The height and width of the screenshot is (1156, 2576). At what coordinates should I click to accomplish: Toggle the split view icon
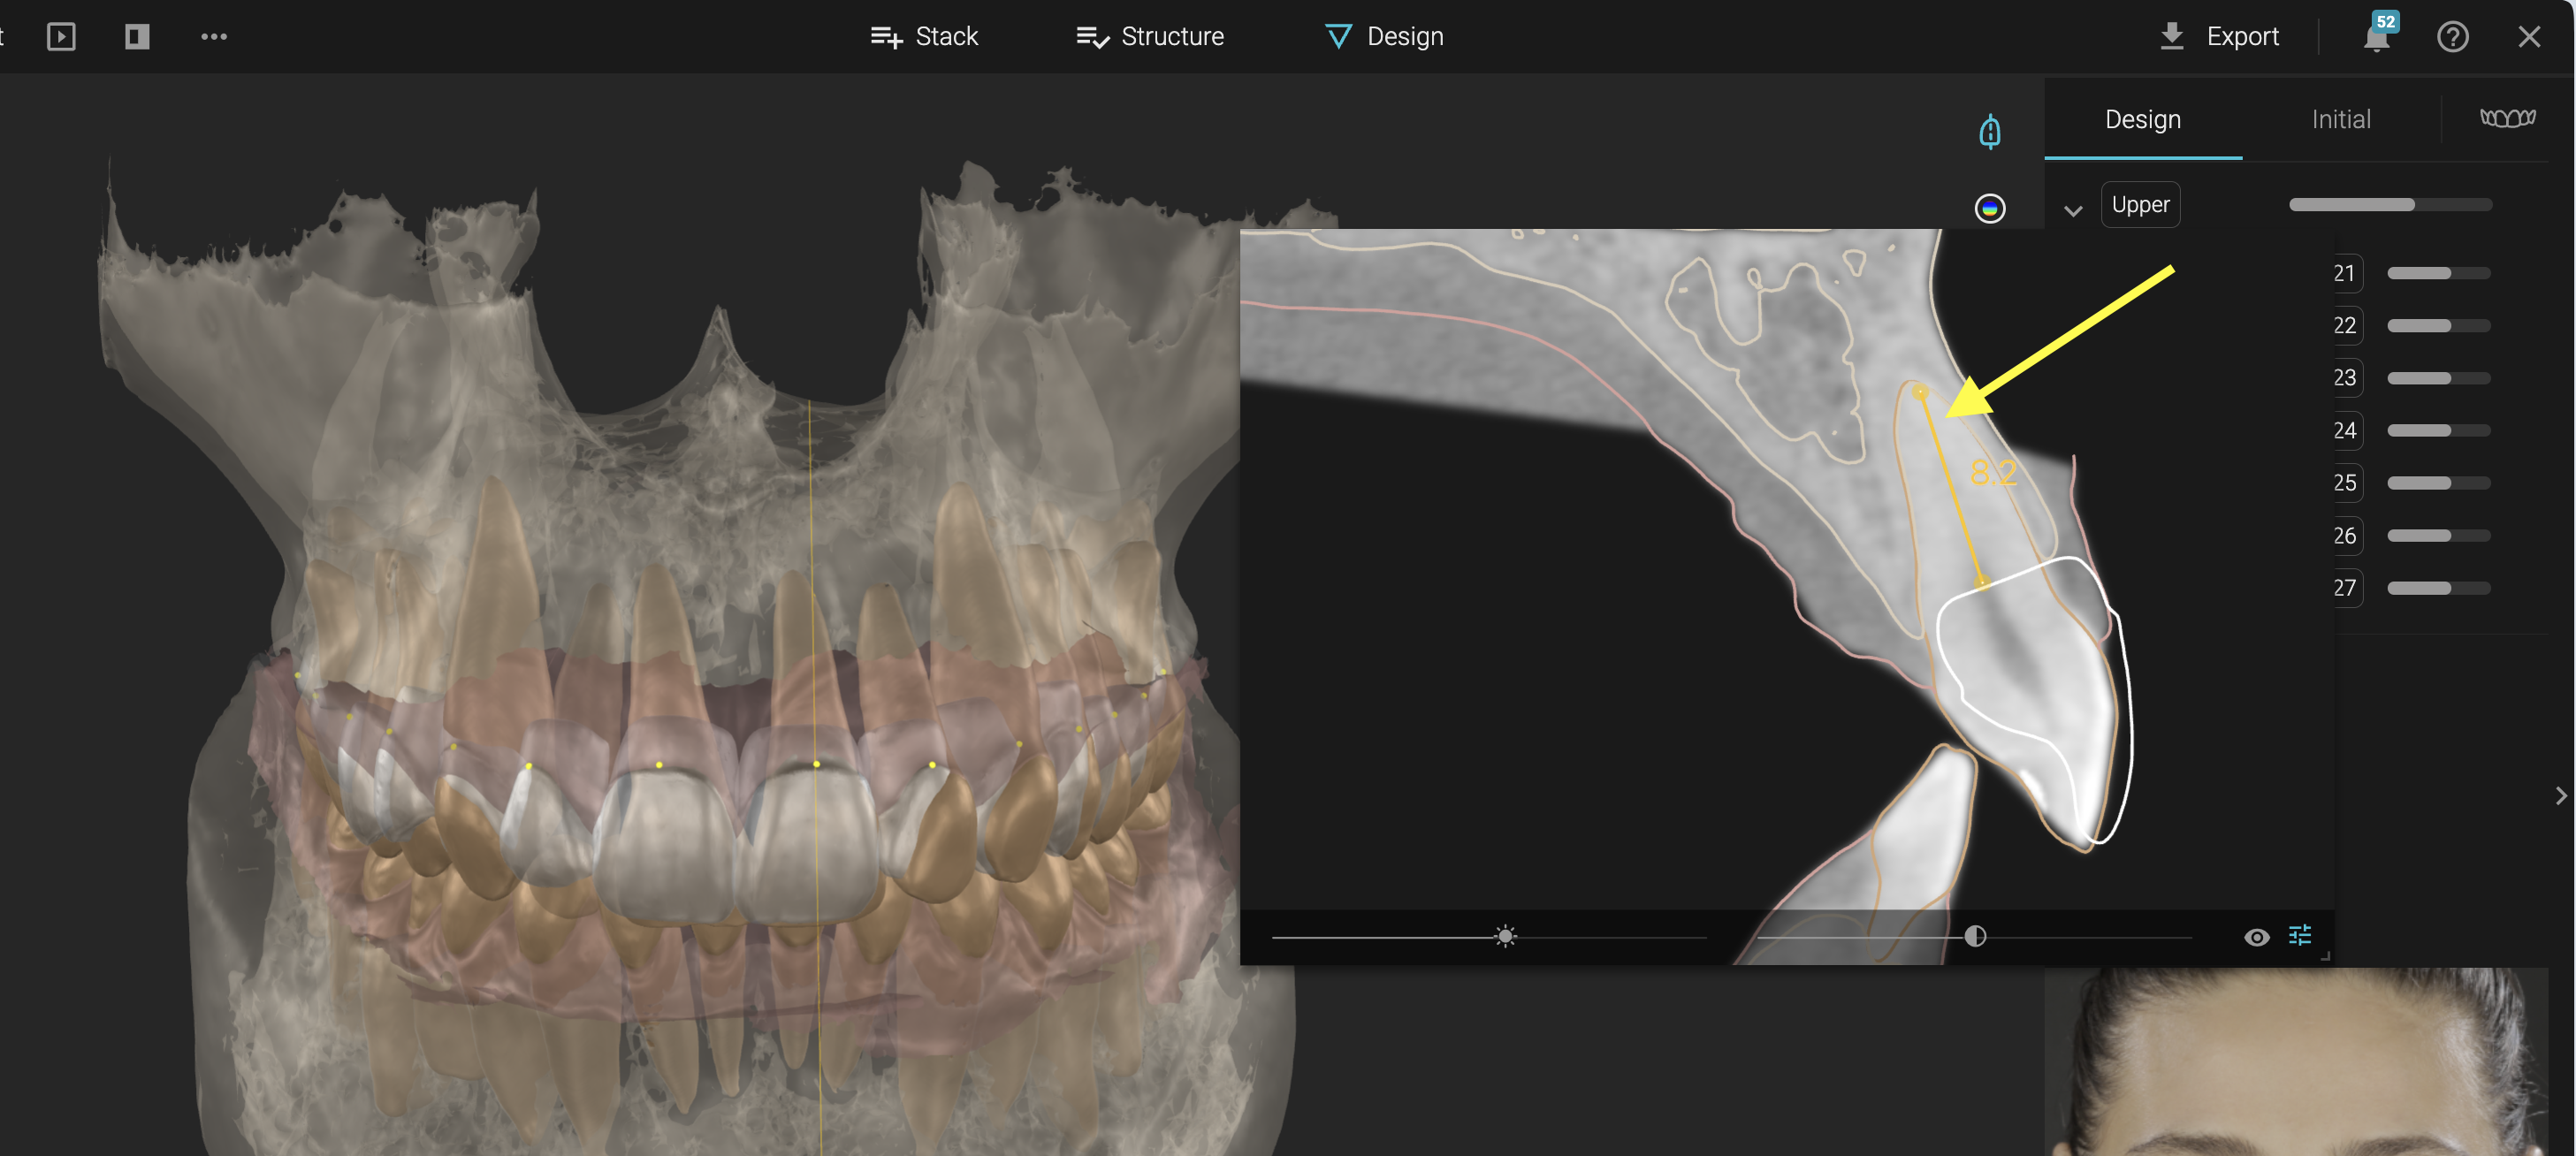pos(137,37)
